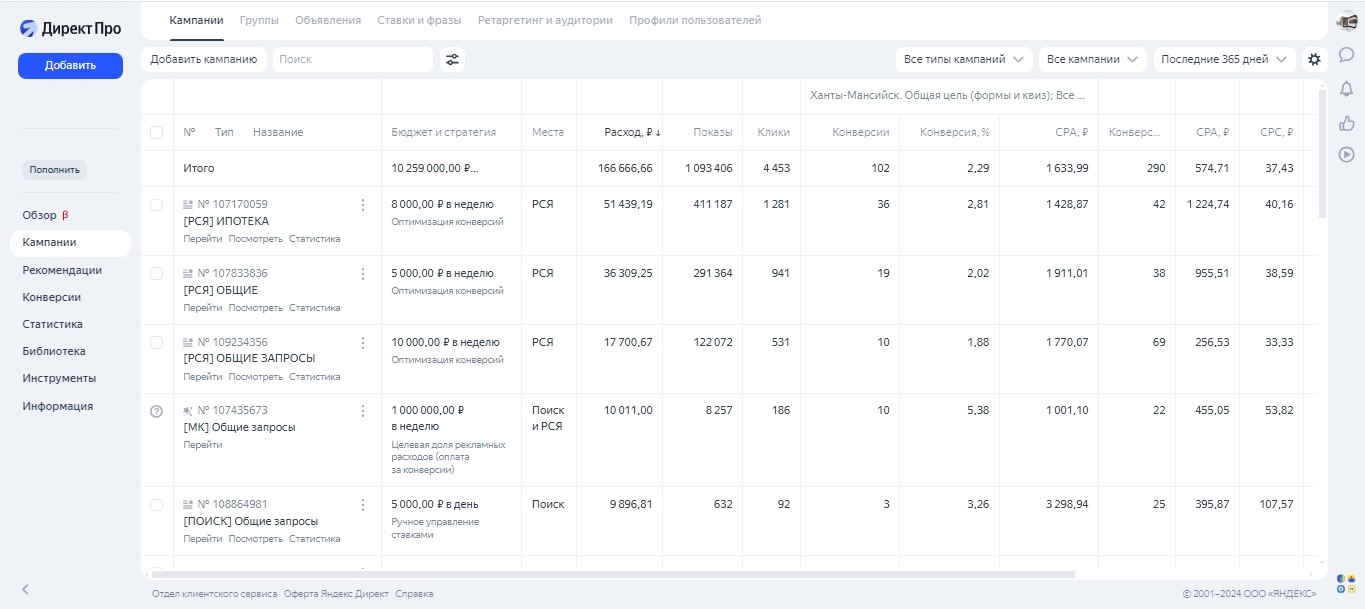Open the notifications bell icon
Viewport: 1365px width, 609px height.
[x=1346, y=89]
